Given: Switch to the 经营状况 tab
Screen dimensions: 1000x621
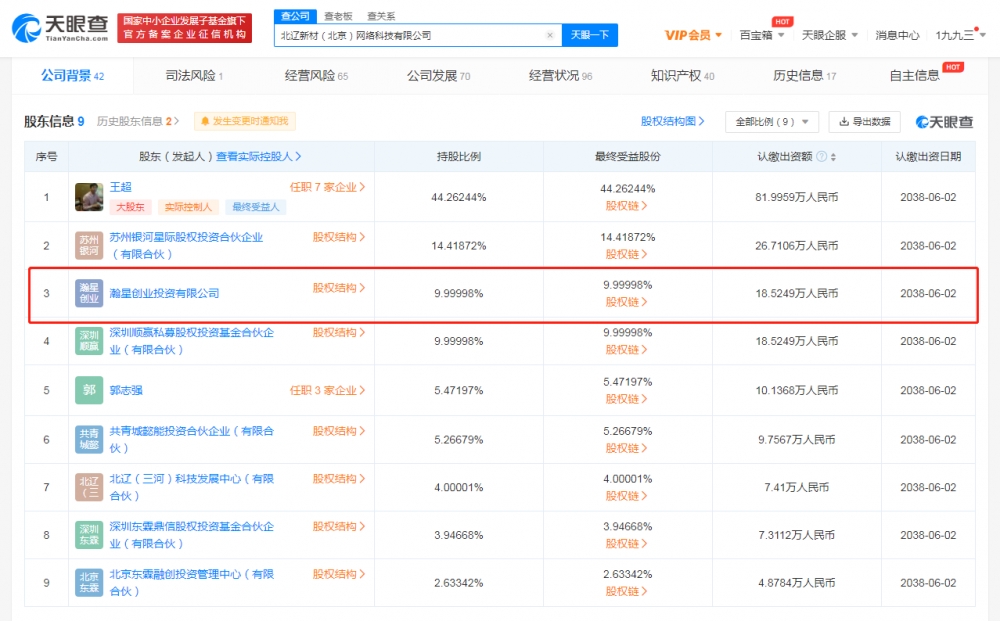Looking at the screenshot, I should coord(560,76).
